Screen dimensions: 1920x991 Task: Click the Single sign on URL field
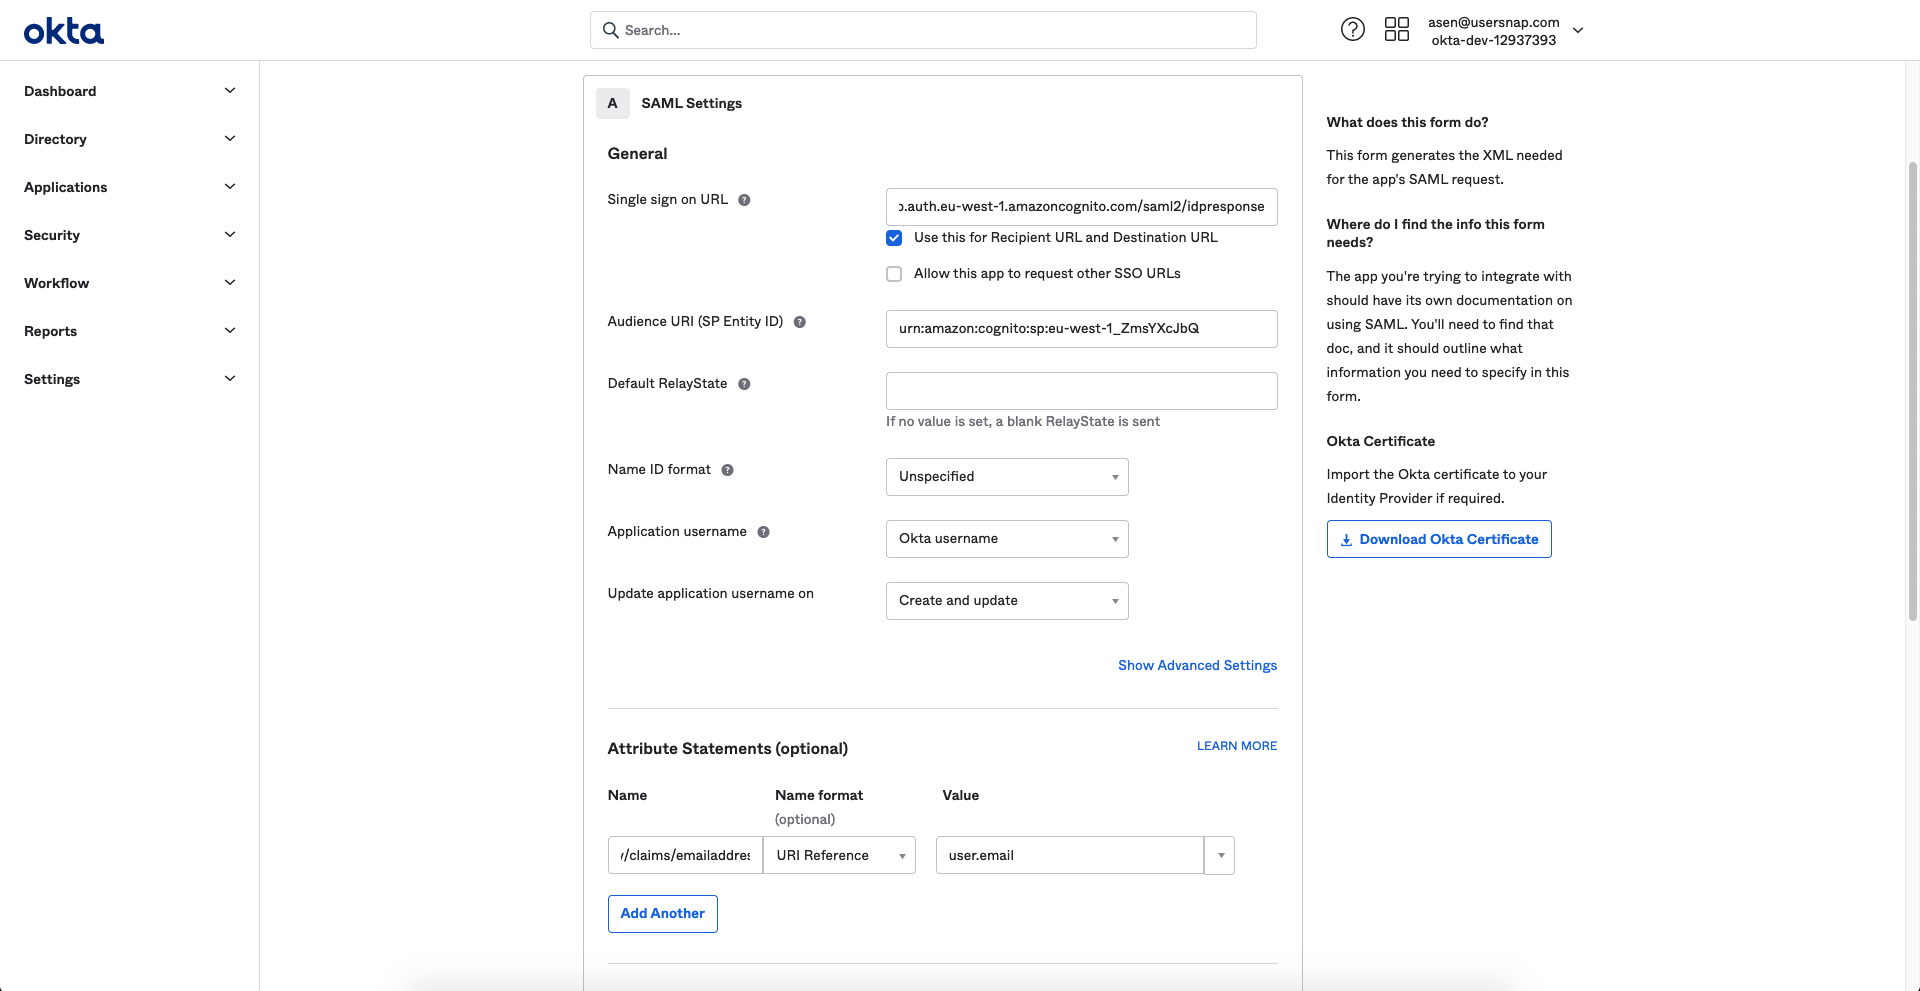click(1081, 207)
